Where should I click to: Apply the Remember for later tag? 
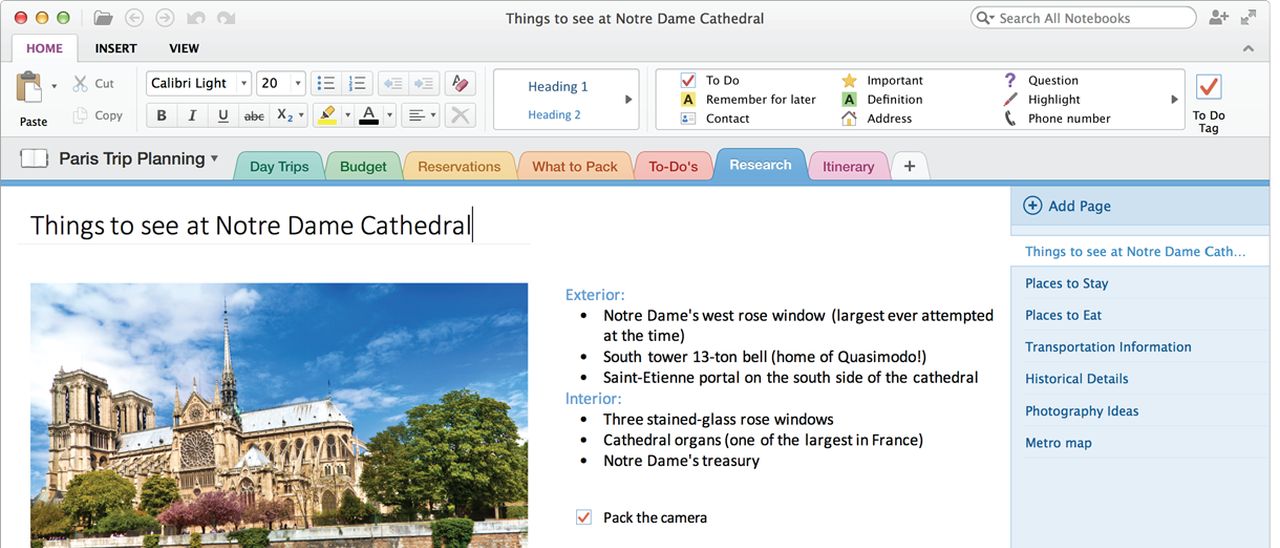click(748, 99)
